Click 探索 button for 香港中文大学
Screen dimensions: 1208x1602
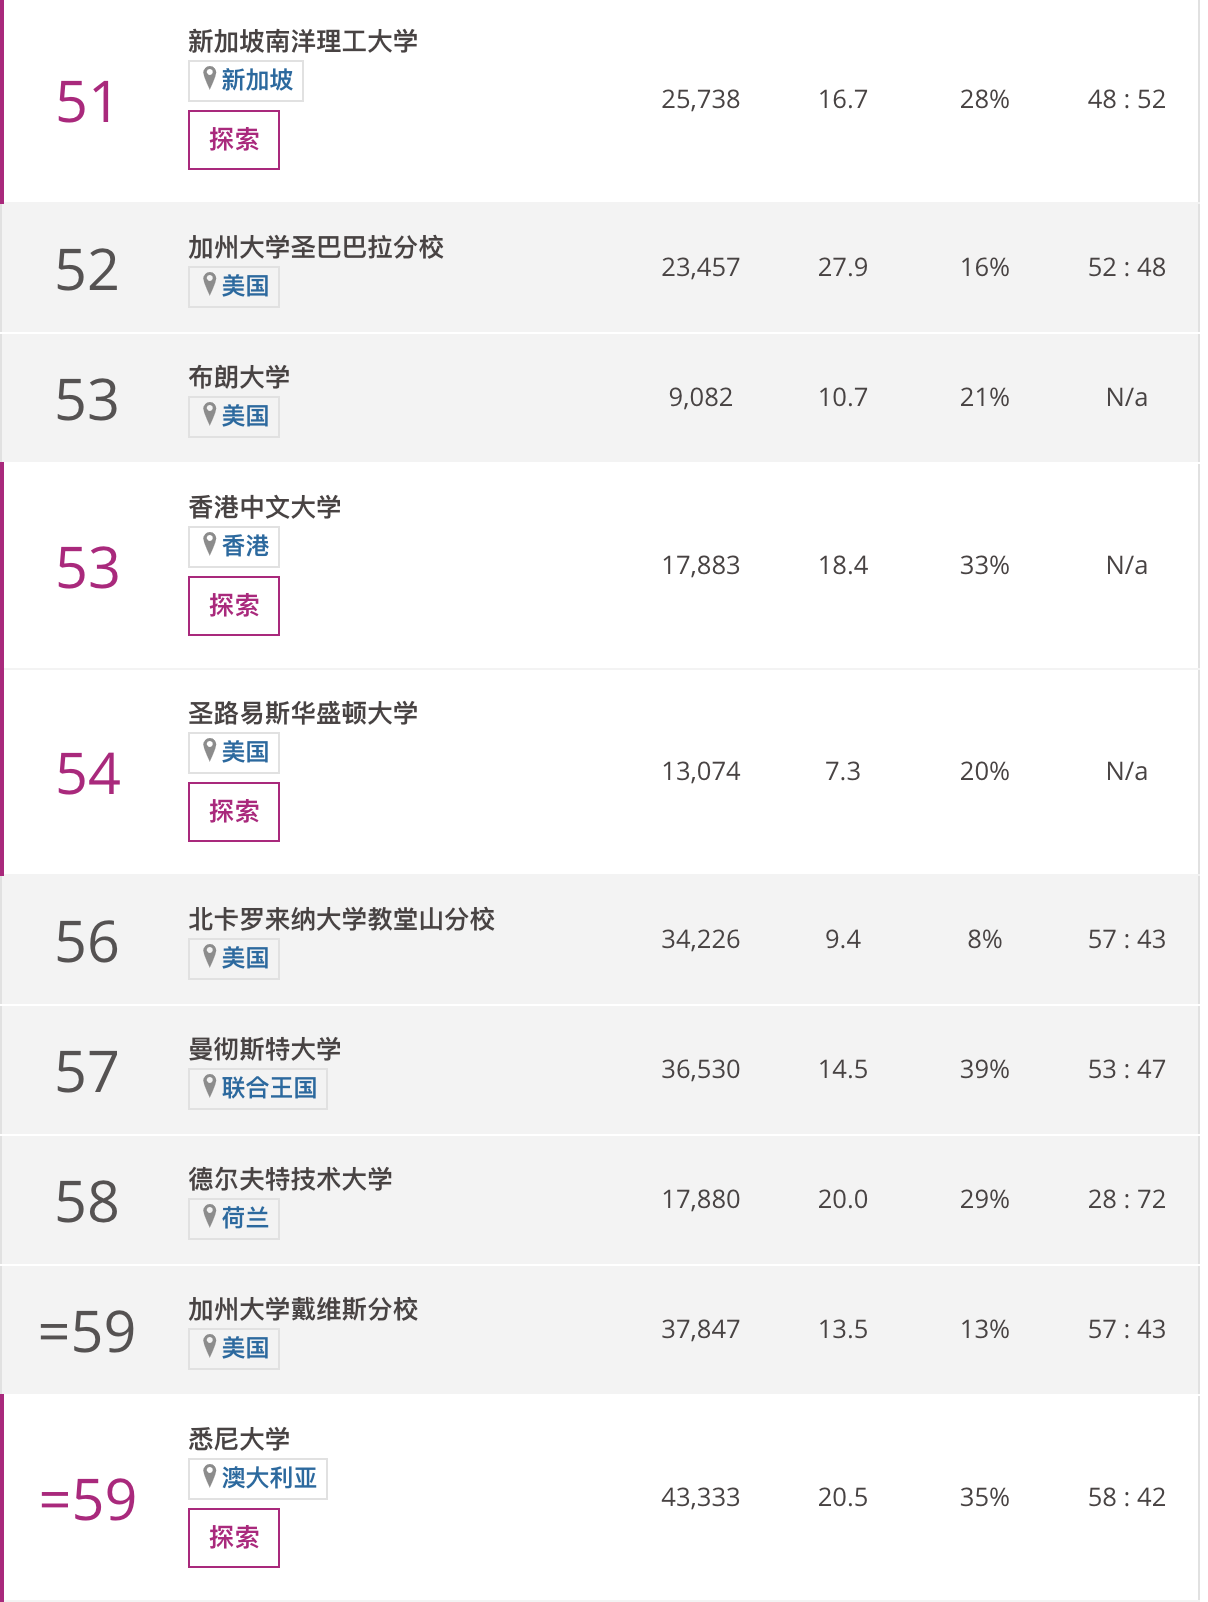point(233,606)
